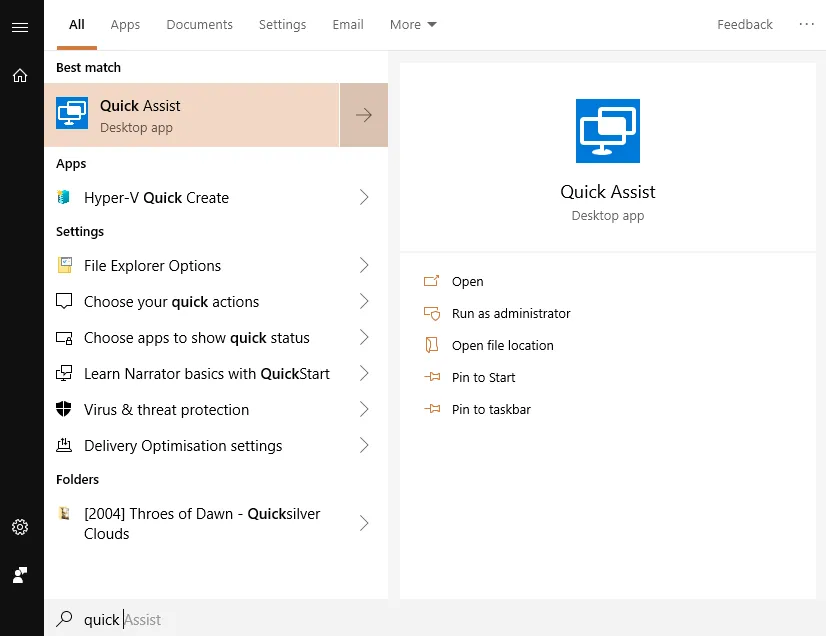Open Hyper-V Quick Create result
Image resolution: width=826 pixels, height=636 pixels.
click(x=216, y=197)
